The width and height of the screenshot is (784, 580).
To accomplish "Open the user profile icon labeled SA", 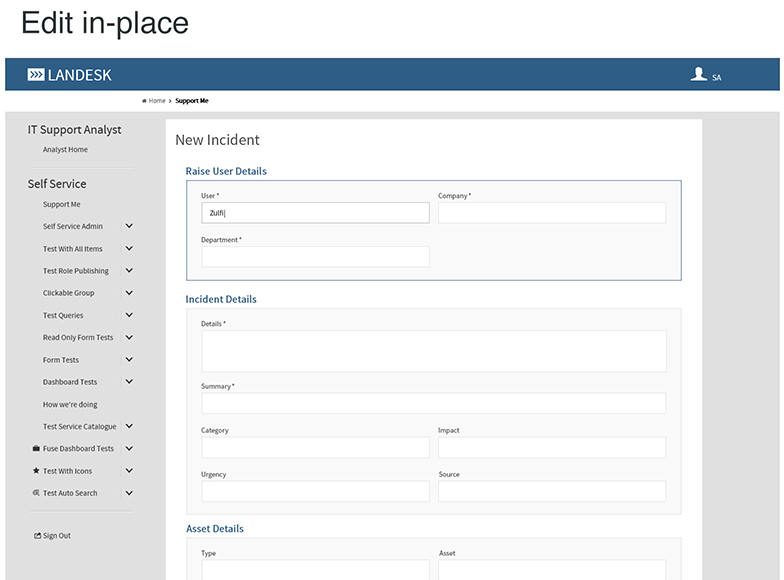I will 699,75.
